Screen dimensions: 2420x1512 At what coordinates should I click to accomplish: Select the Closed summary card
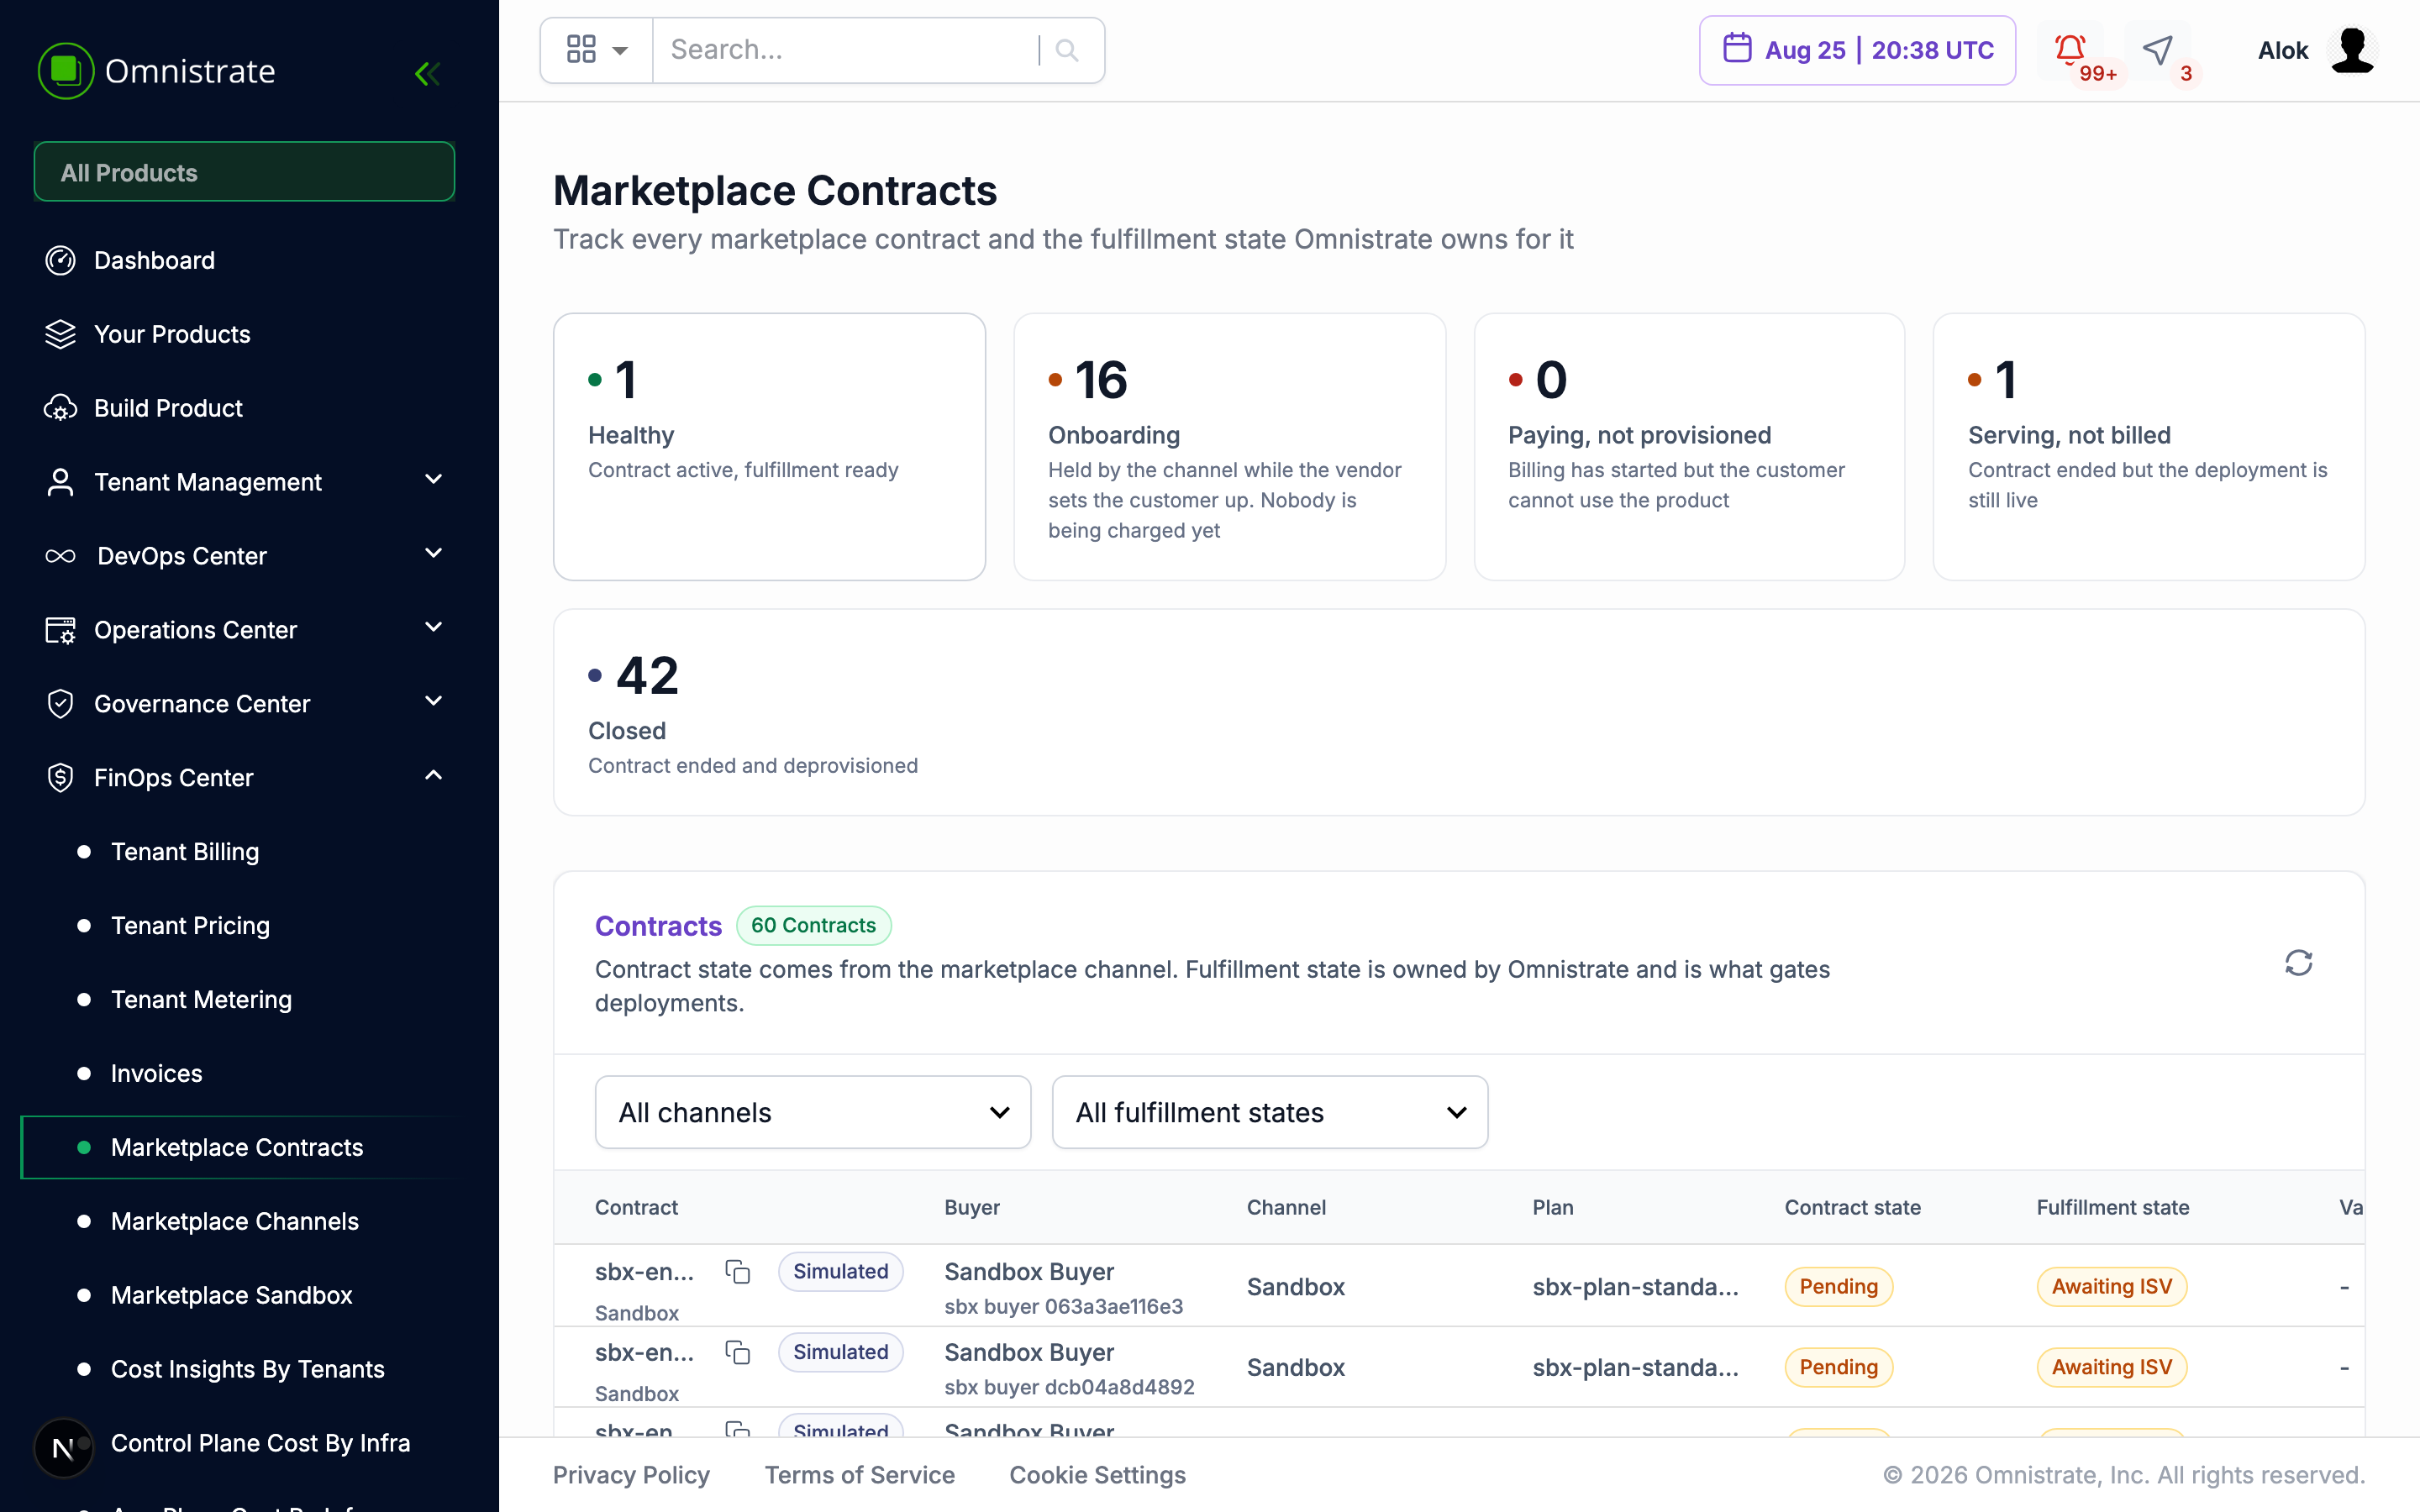point(1459,712)
